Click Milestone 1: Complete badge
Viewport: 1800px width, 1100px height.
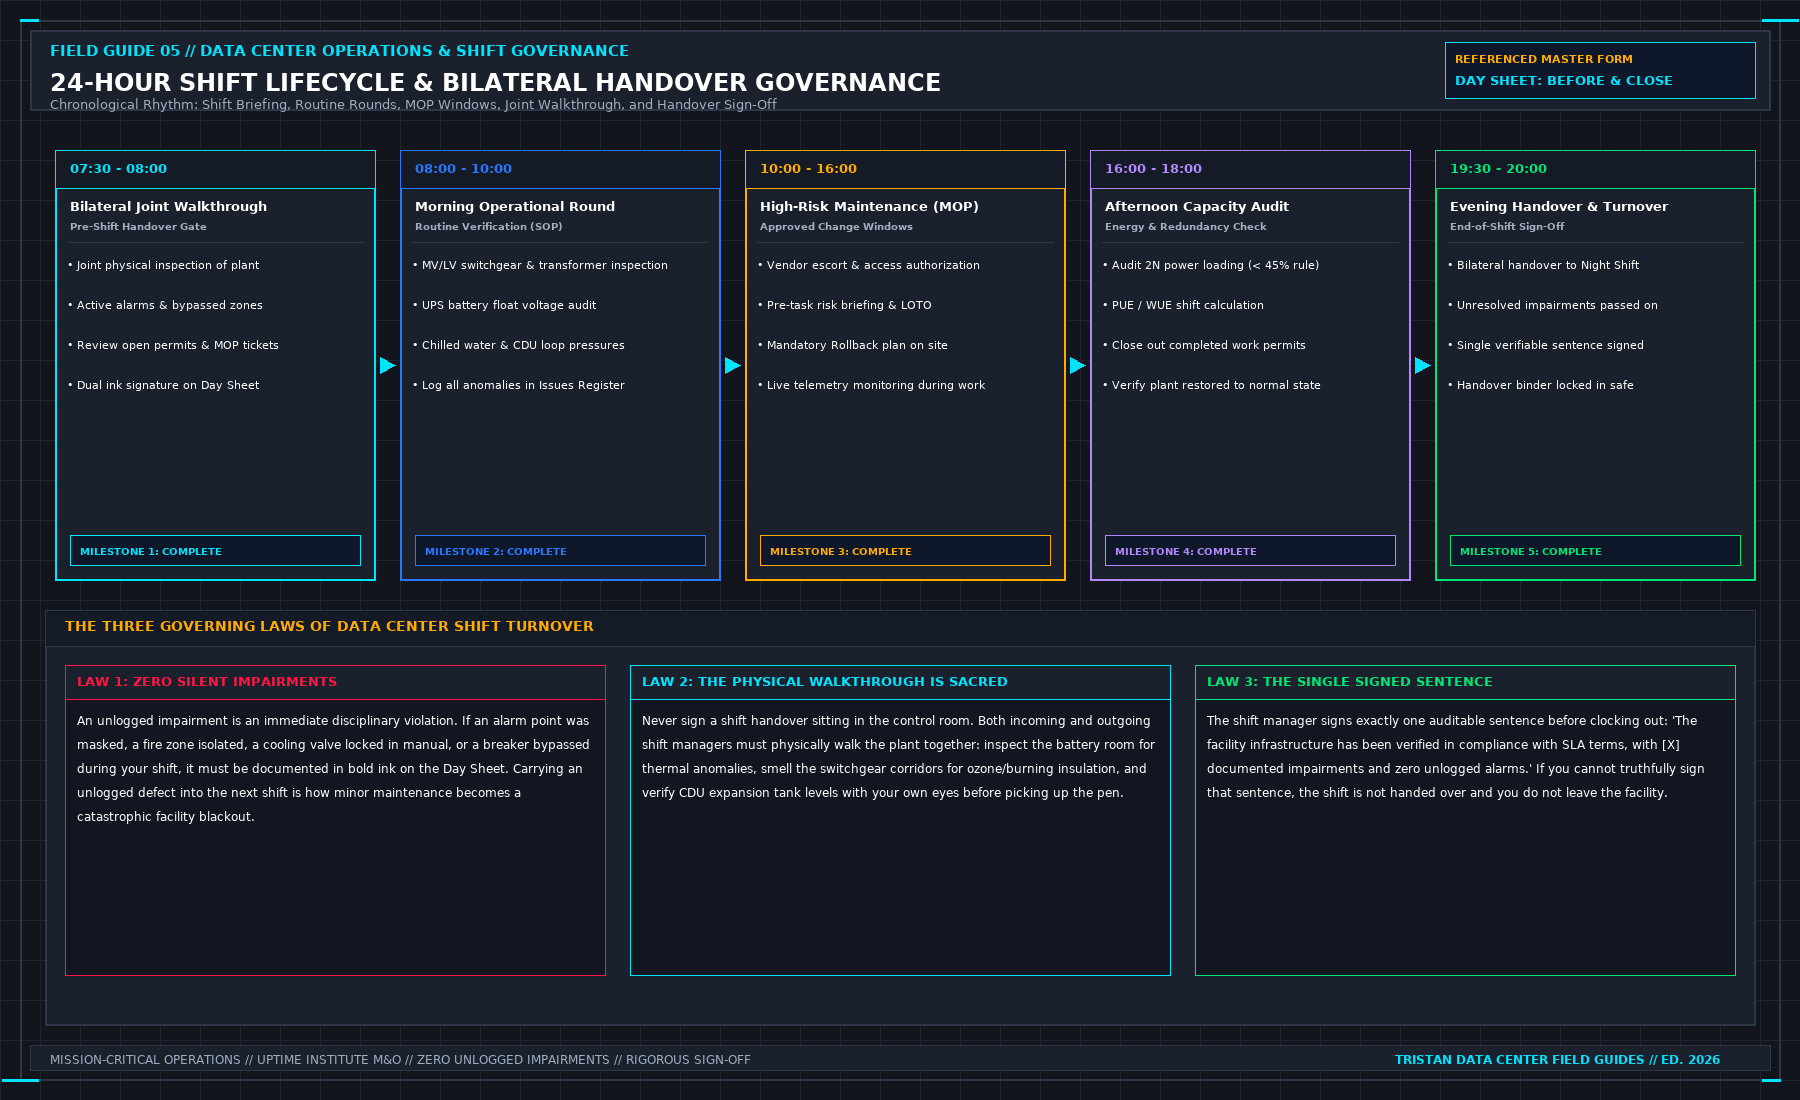[215, 551]
